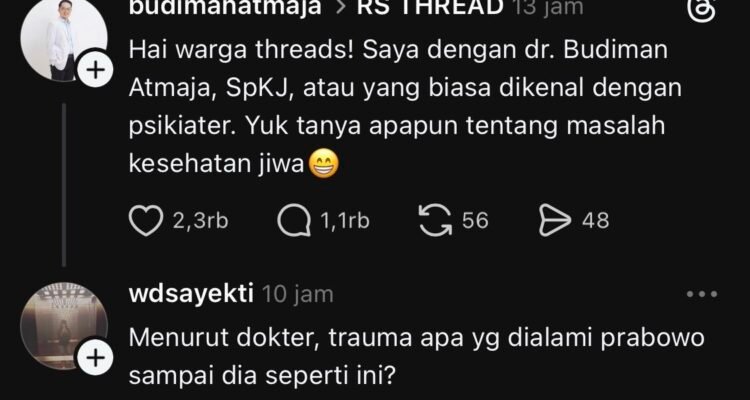750x400 pixels.
Task: View the 56 reposts count
Action: coord(475,221)
